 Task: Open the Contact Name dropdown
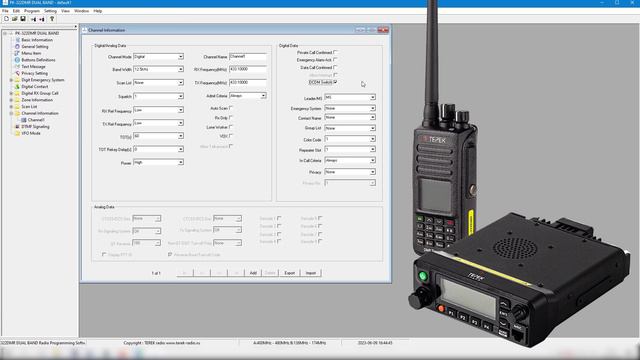point(373,118)
